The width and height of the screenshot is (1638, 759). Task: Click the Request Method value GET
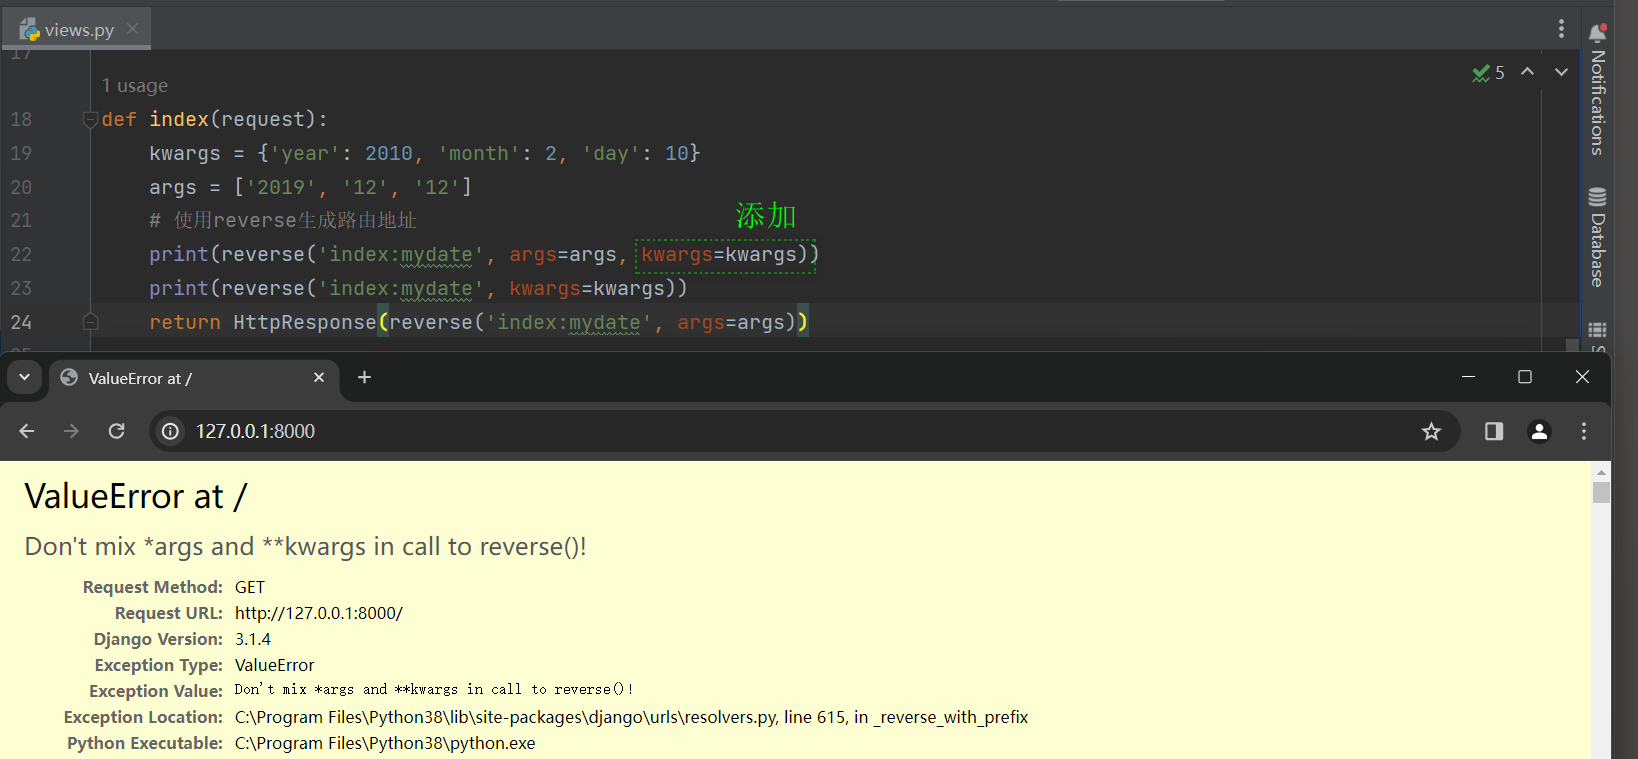[x=250, y=587]
